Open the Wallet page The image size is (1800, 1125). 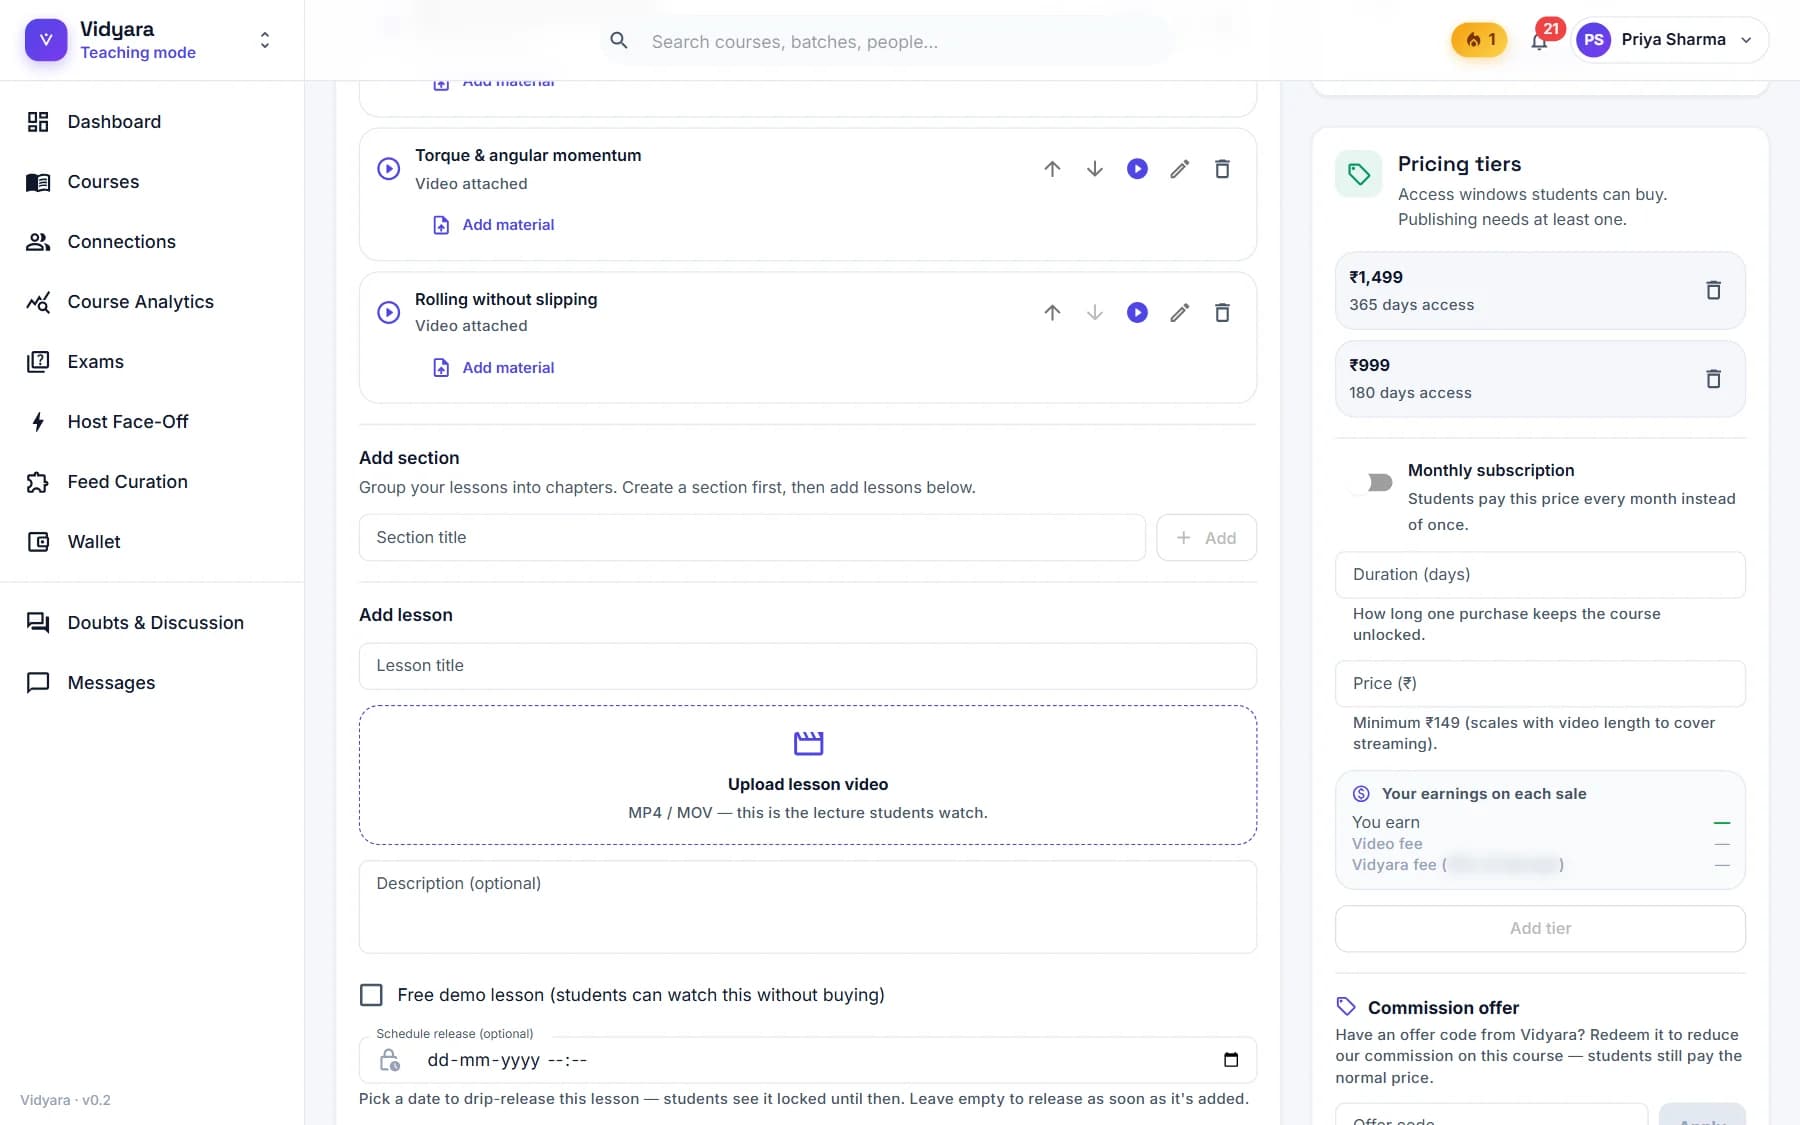coord(152,542)
